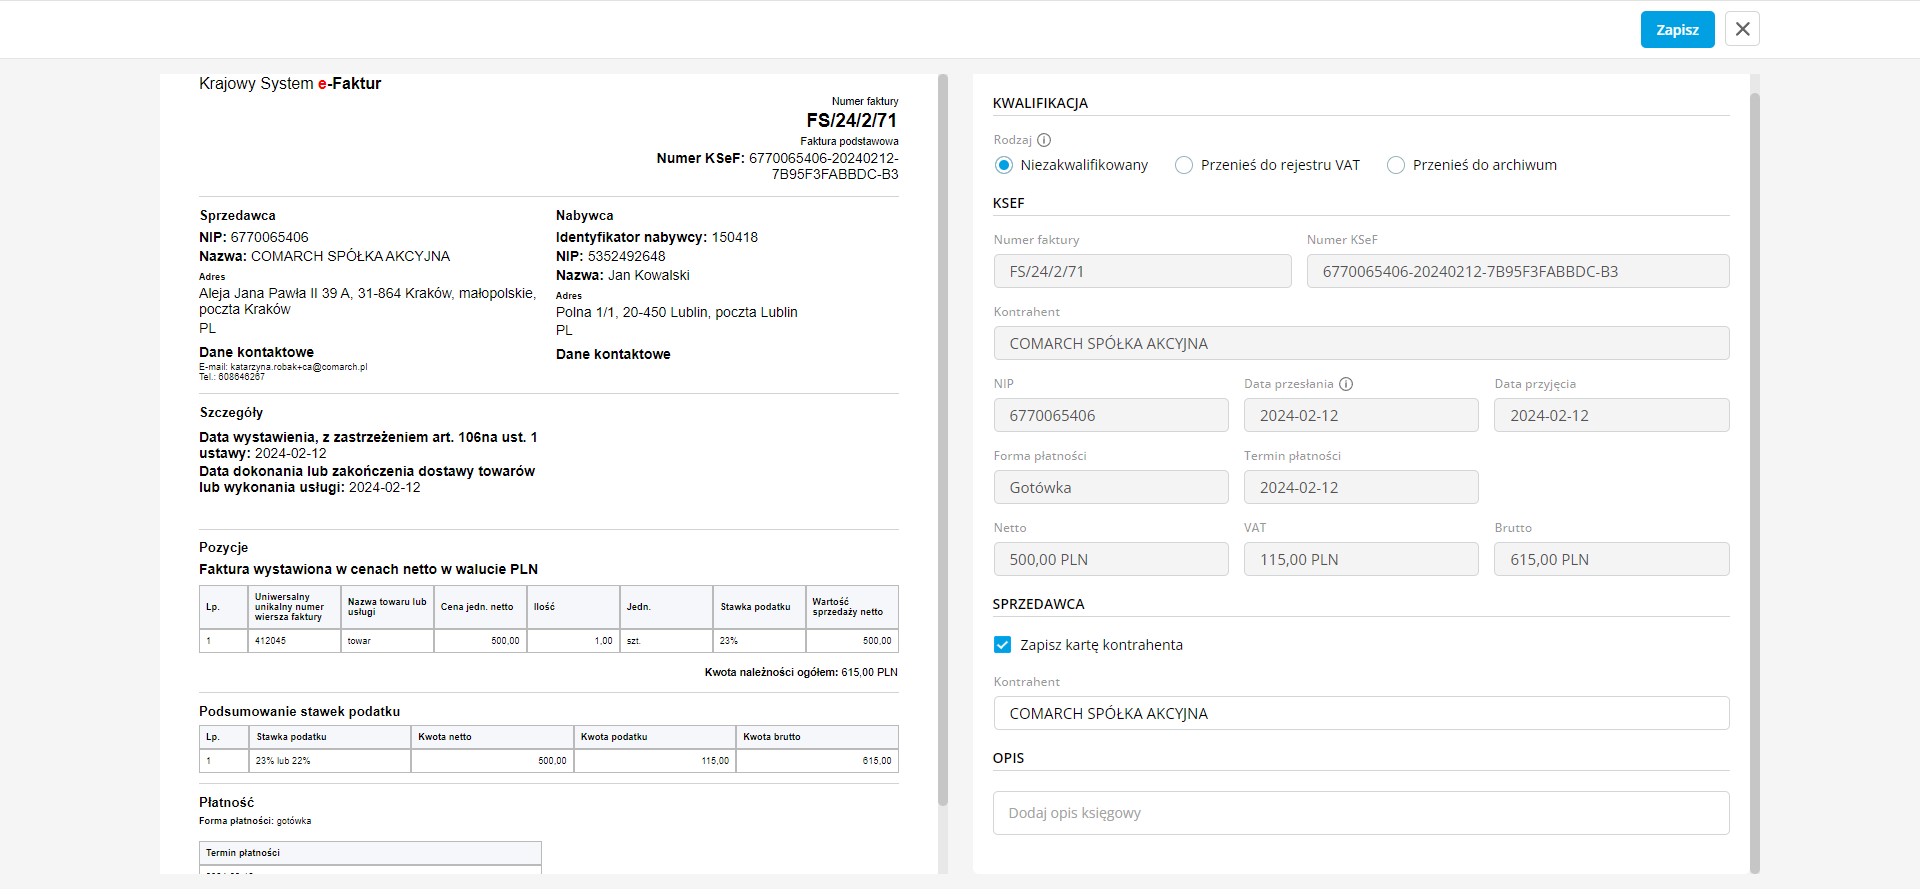Select Przenieś do rejestru VAT option
The image size is (1920, 890).
(1184, 165)
